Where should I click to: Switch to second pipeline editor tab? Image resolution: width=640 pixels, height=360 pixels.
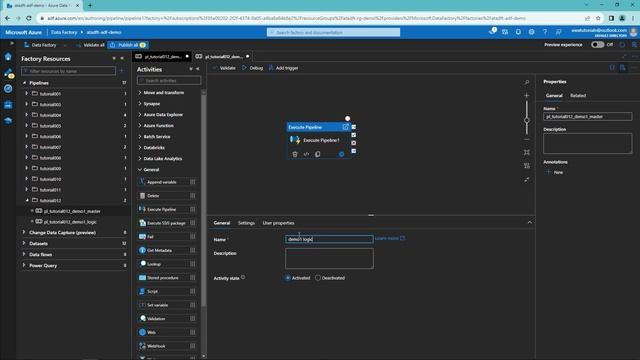[x=222, y=56]
